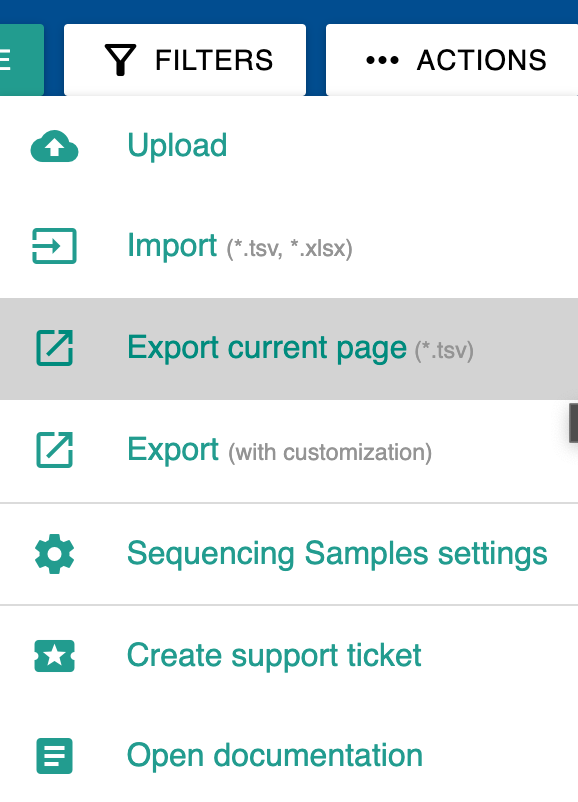This screenshot has height=802, width=578.
Task: Click the funnel filter icon
Action: click(120, 60)
